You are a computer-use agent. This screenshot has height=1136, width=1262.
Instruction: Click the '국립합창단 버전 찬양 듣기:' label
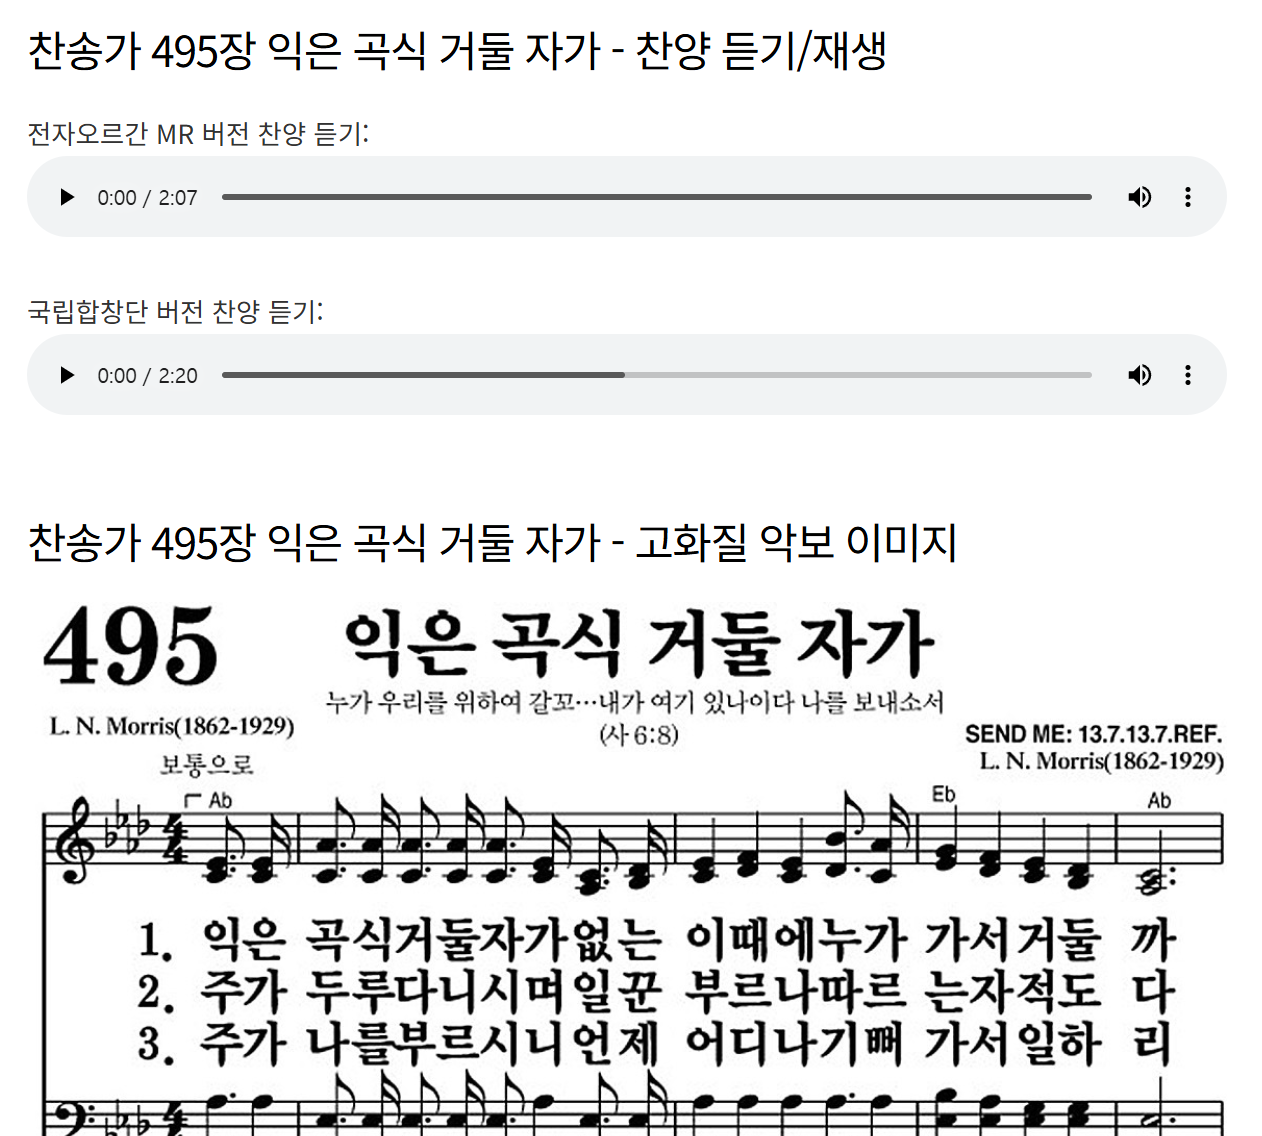tap(175, 311)
